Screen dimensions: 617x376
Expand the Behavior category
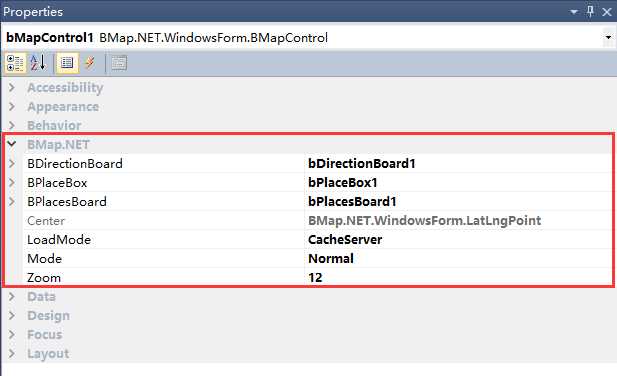tap(12, 125)
